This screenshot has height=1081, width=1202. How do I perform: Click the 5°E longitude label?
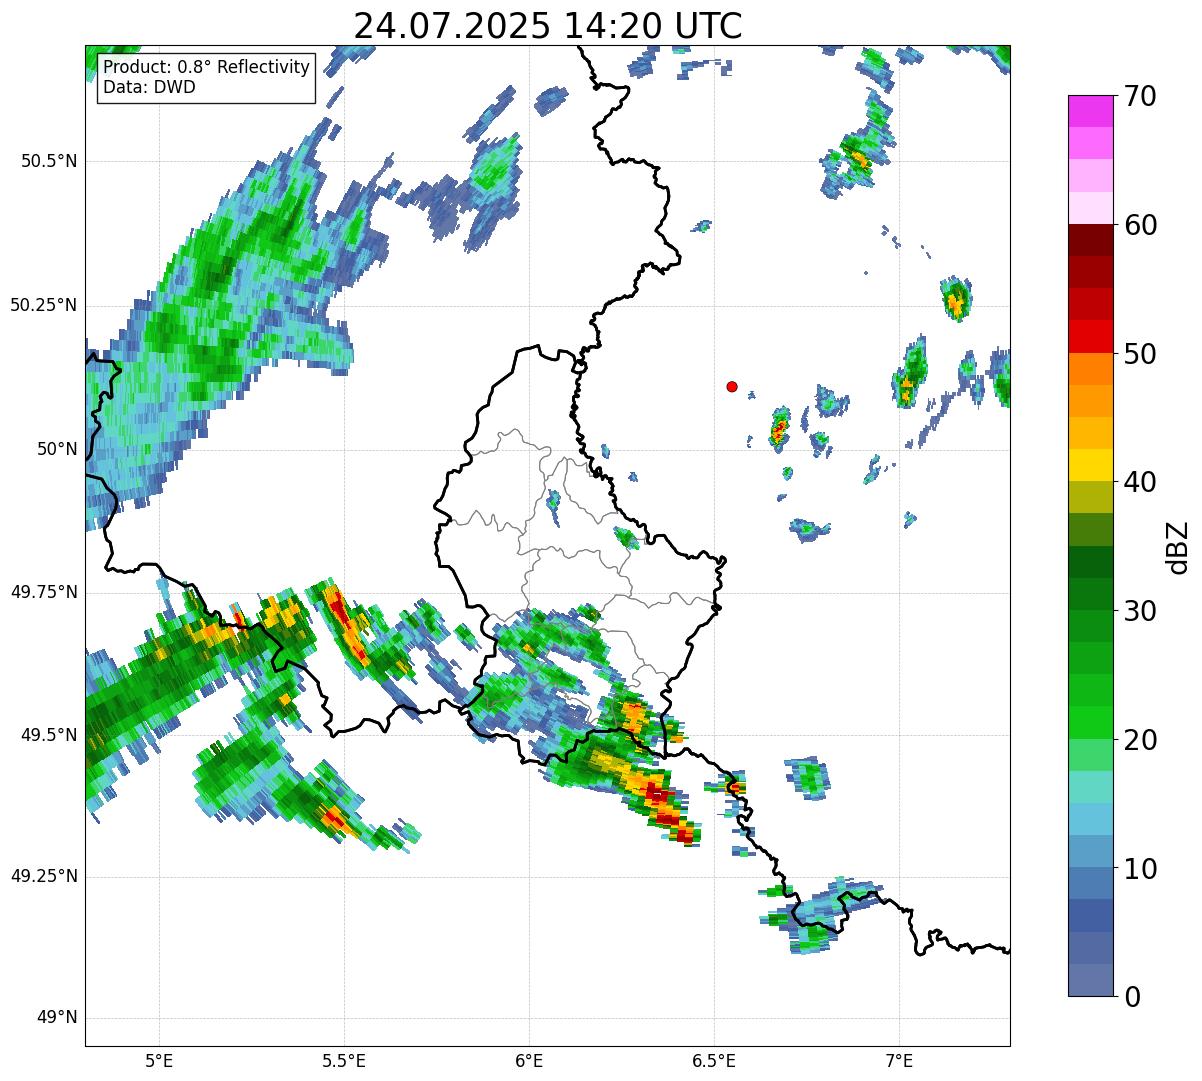pos(159,1059)
